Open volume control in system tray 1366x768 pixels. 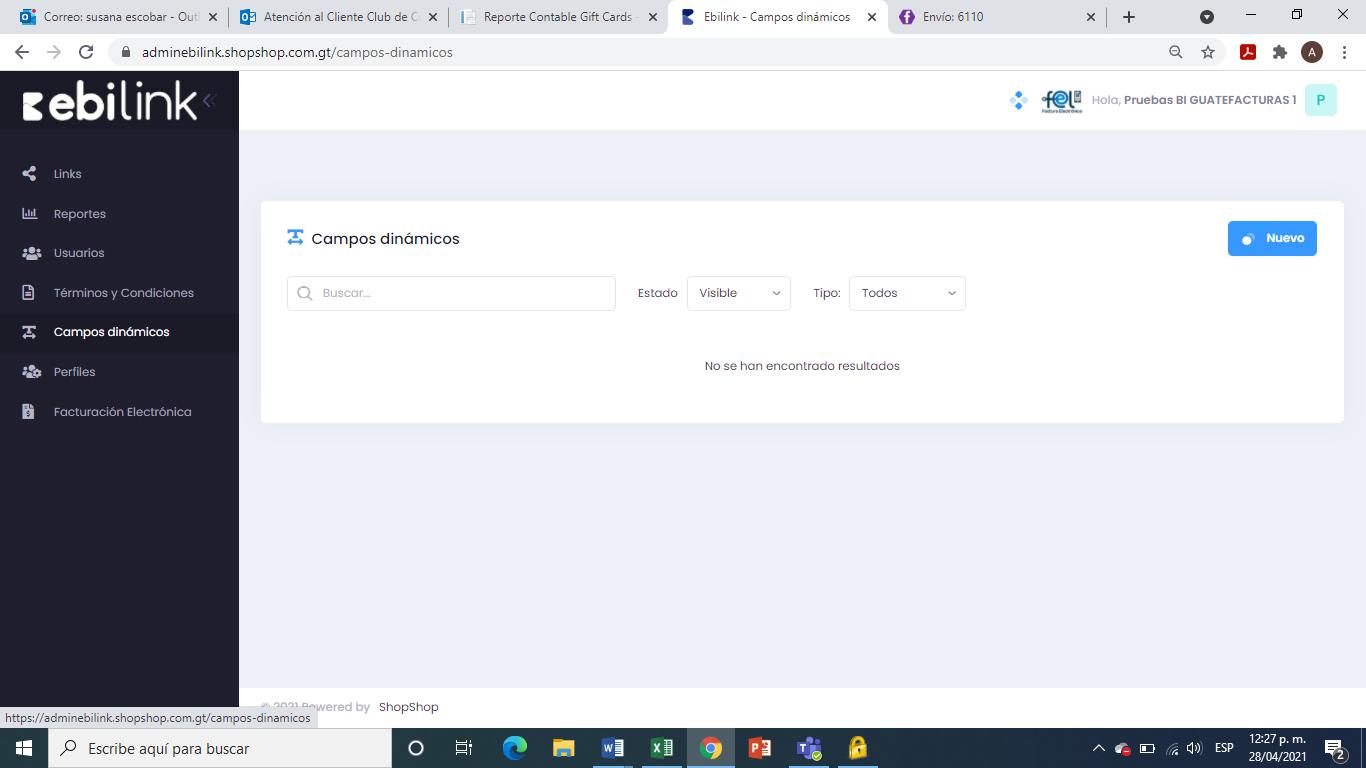1194,748
